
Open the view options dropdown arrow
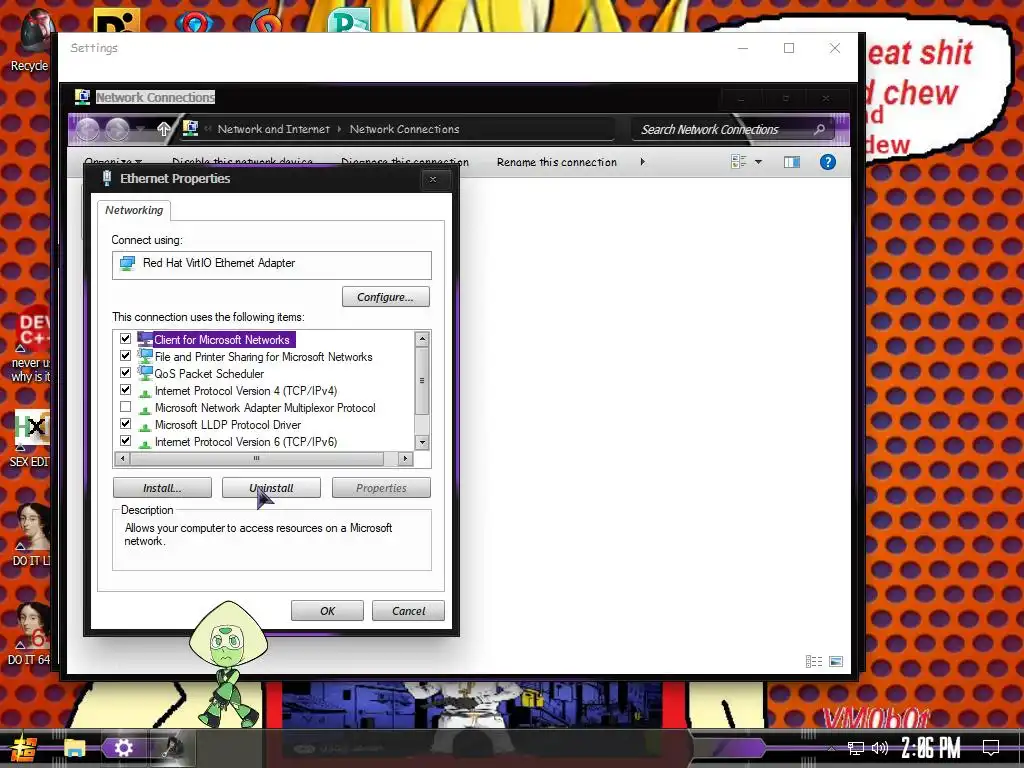click(x=758, y=162)
